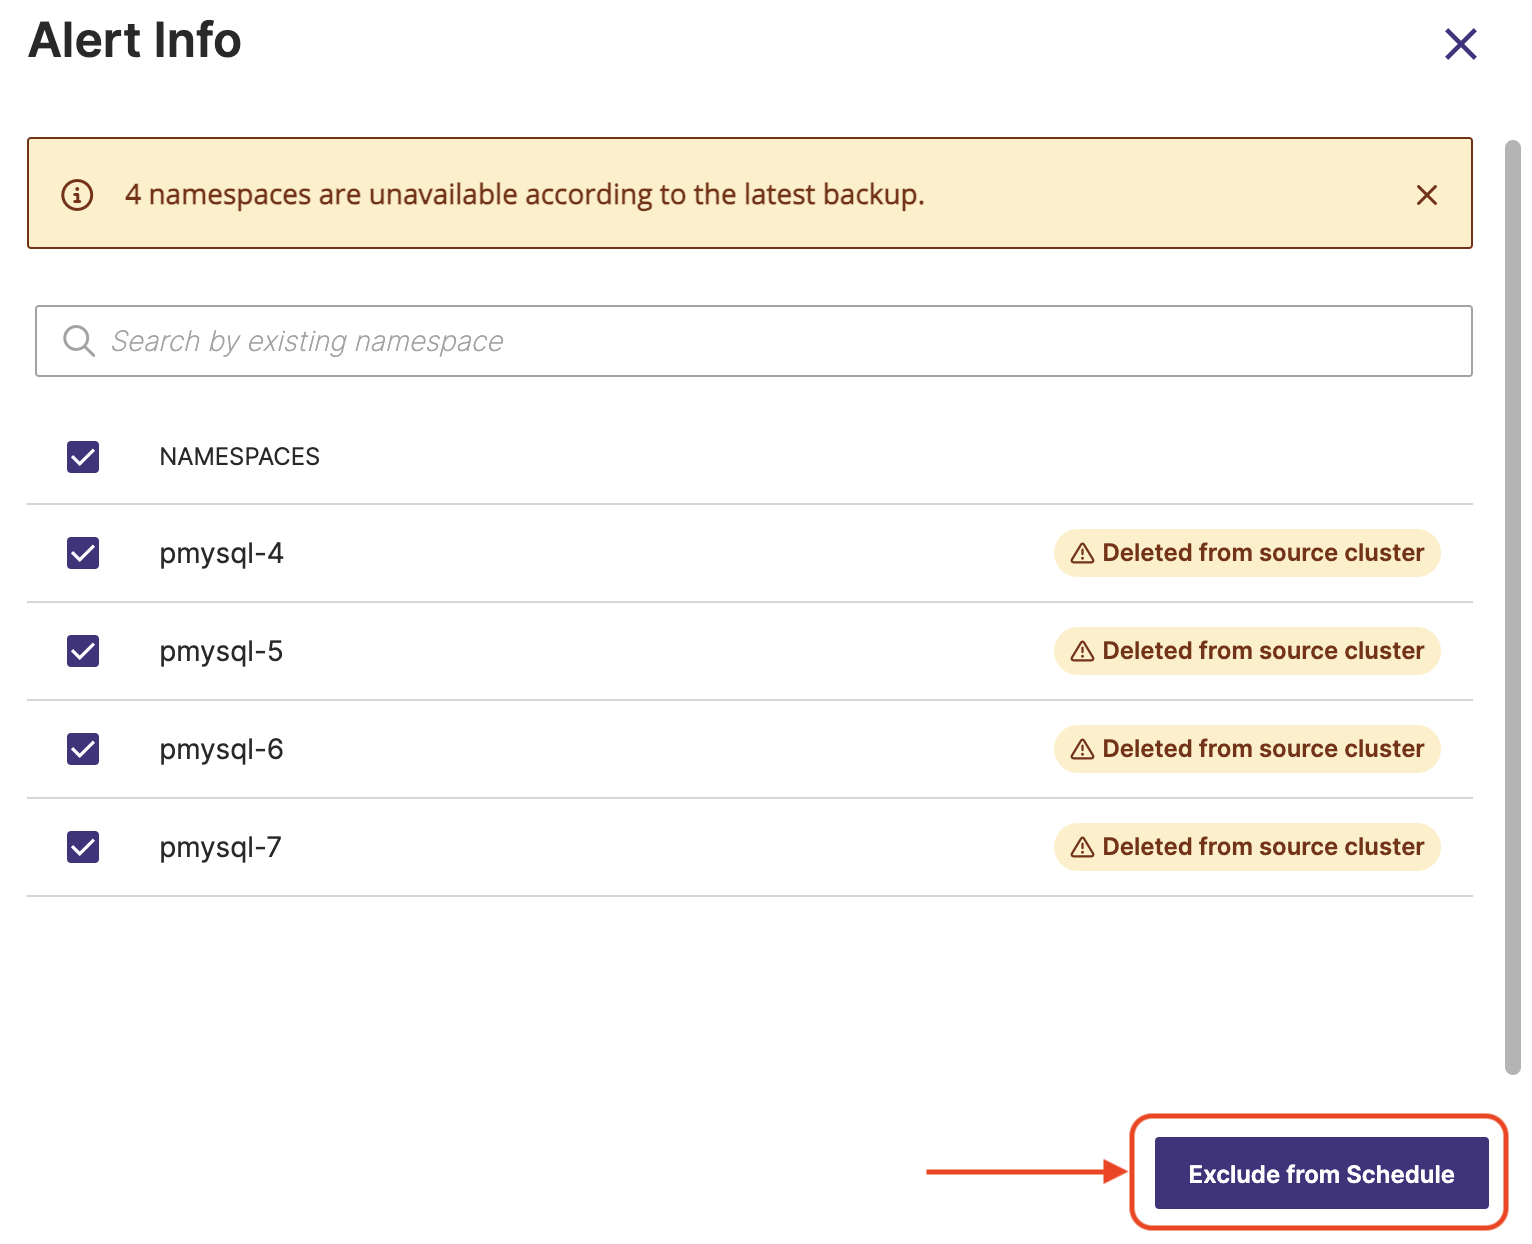Click warning triangle icon for pmysql-4
1532x1244 pixels.
point(1082,554)
